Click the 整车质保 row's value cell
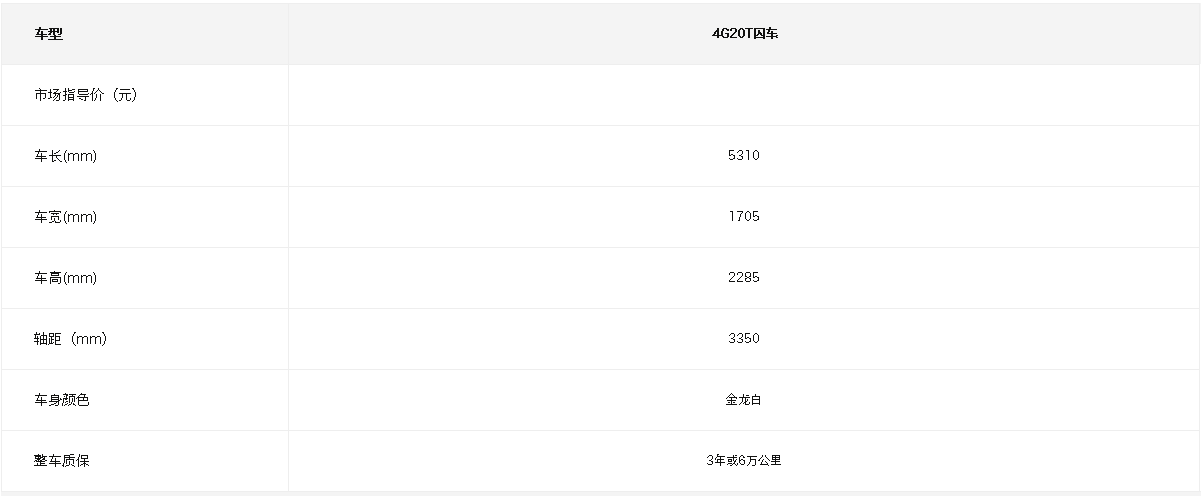1203x496 pixels. click(x=744, y=461)
